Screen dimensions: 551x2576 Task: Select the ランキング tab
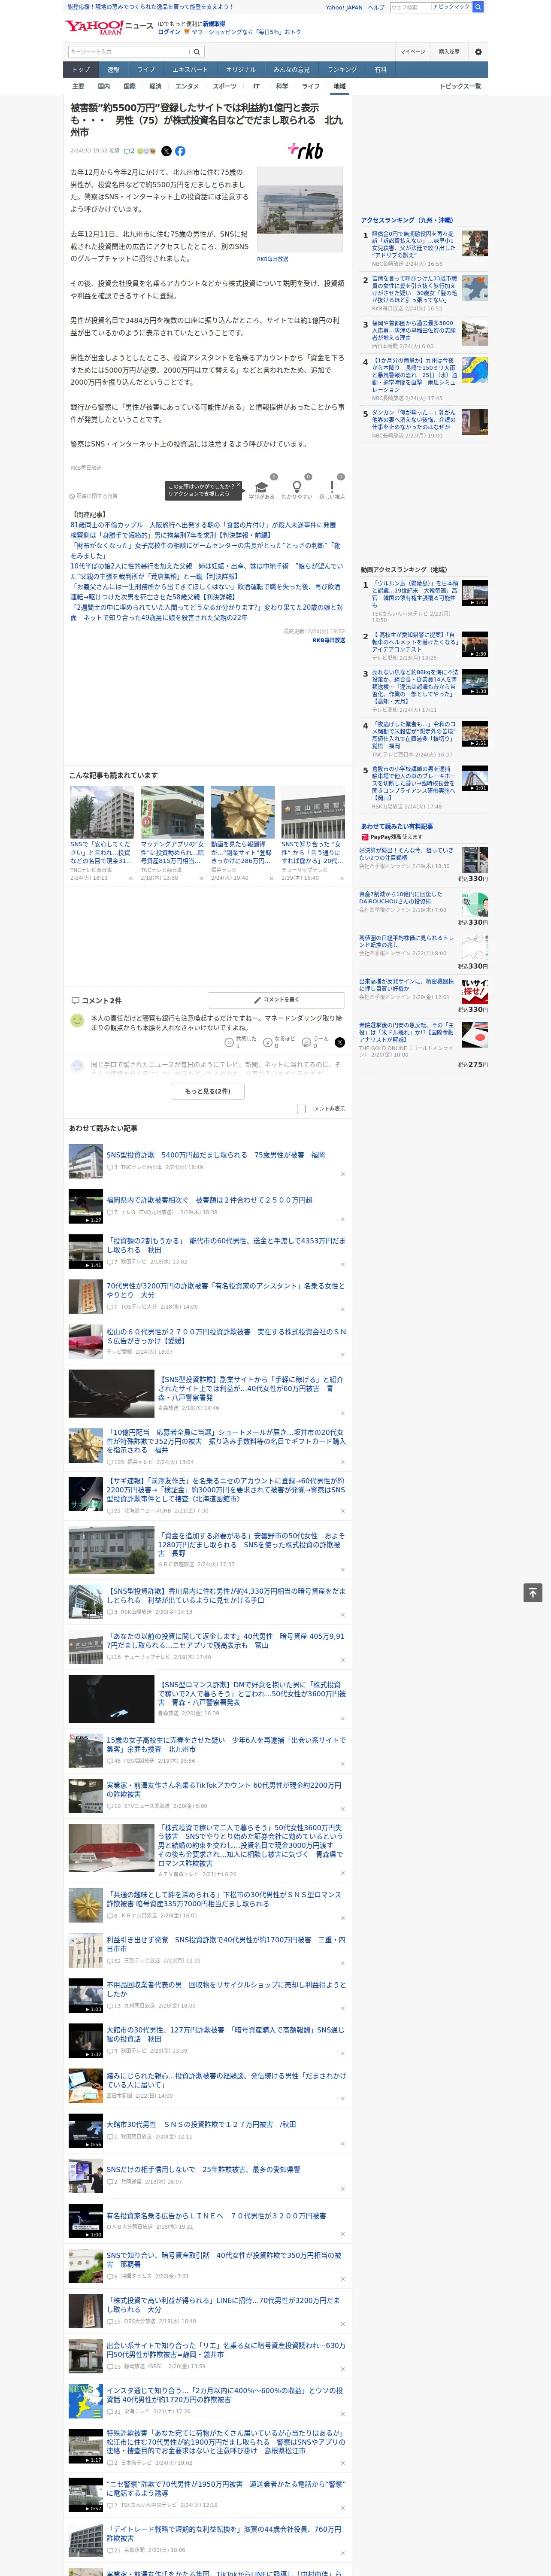click(x=342, y=70)
